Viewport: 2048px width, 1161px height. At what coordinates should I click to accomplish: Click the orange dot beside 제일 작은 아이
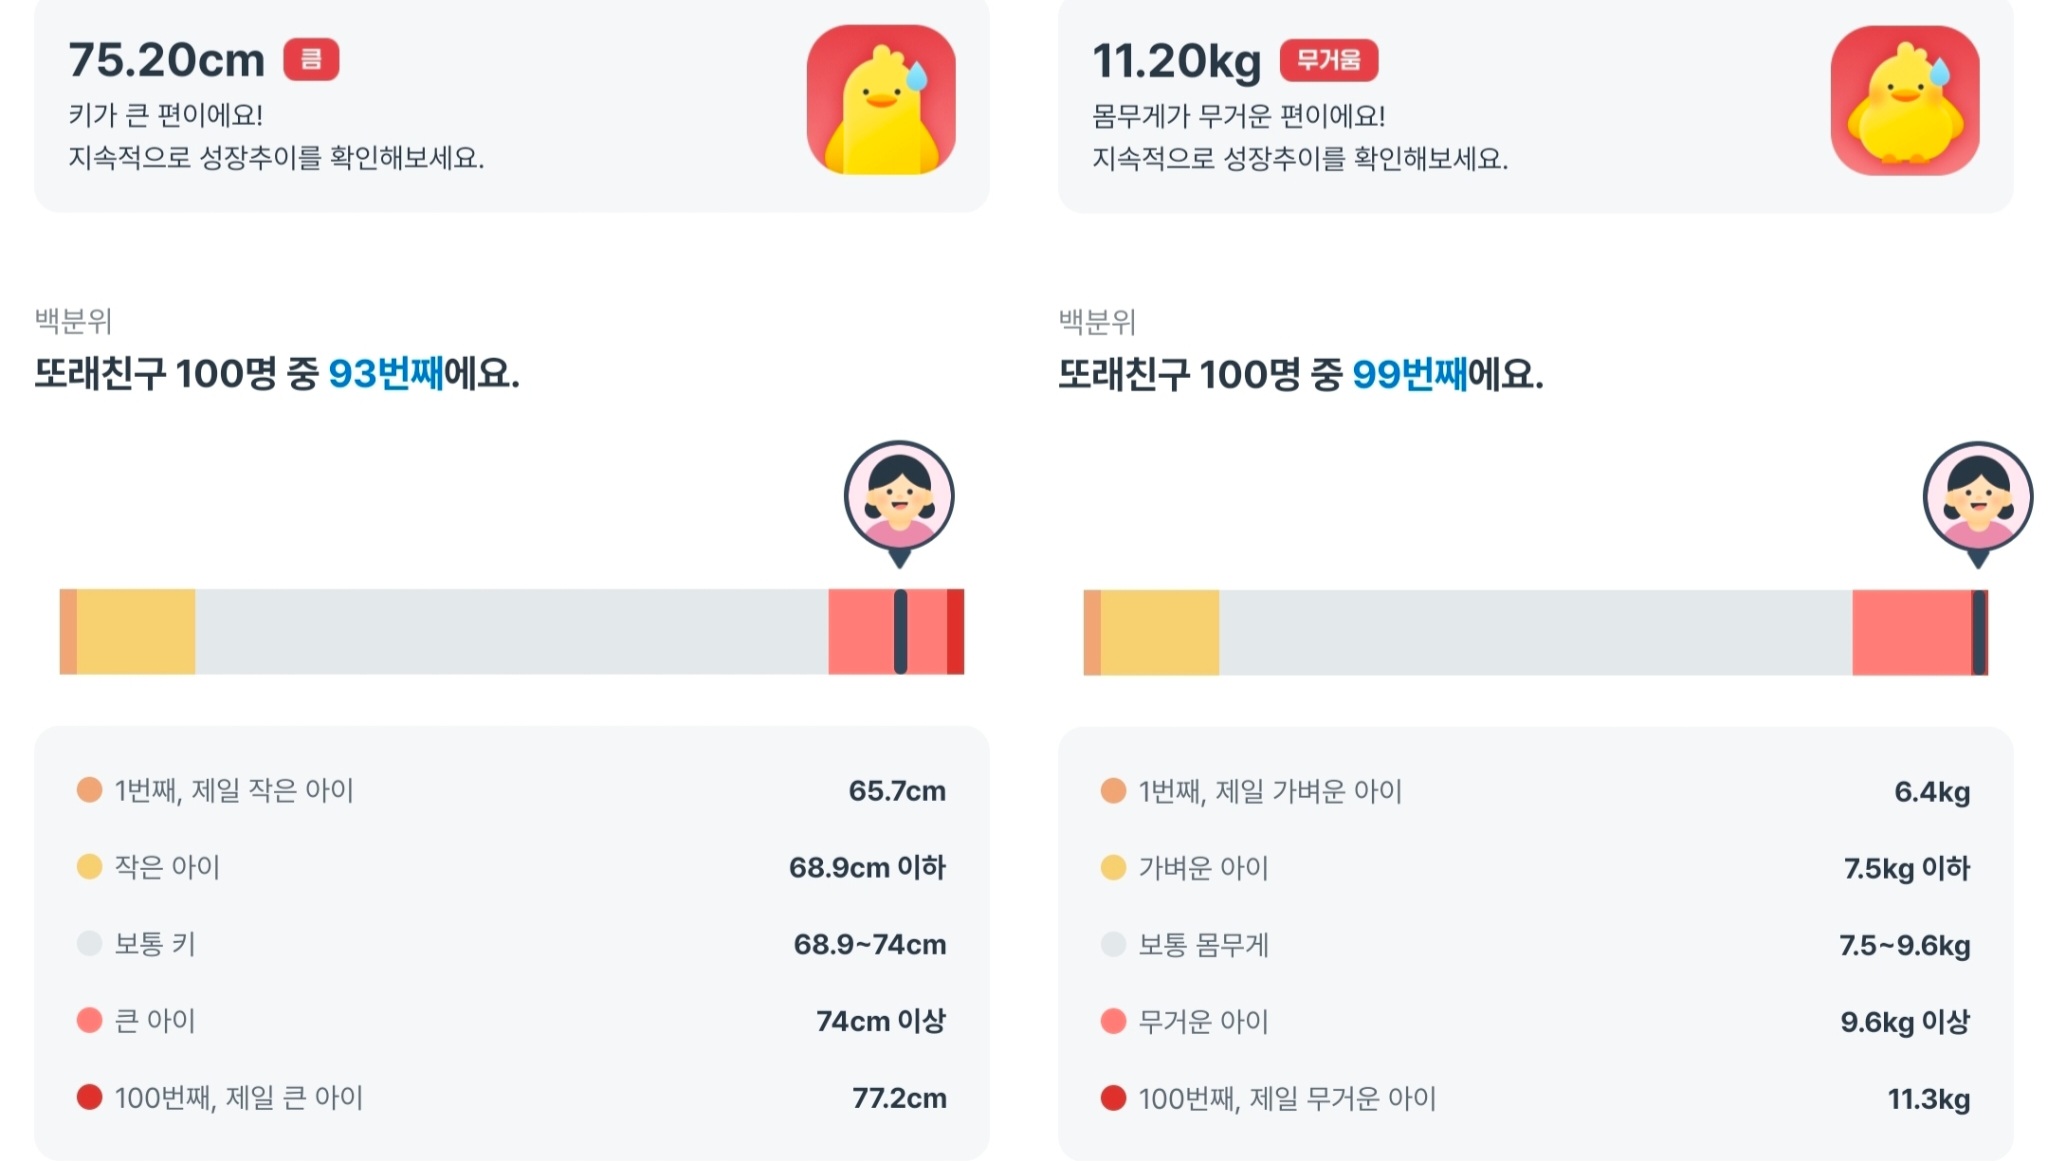(x=90, y=790)
